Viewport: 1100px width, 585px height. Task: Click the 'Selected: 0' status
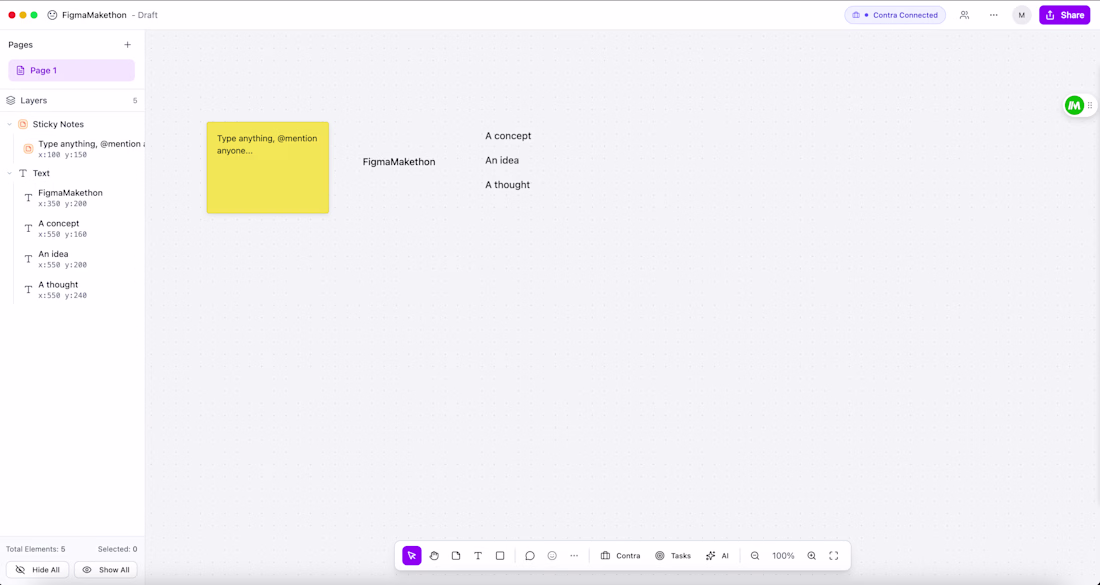click(118, 549)
